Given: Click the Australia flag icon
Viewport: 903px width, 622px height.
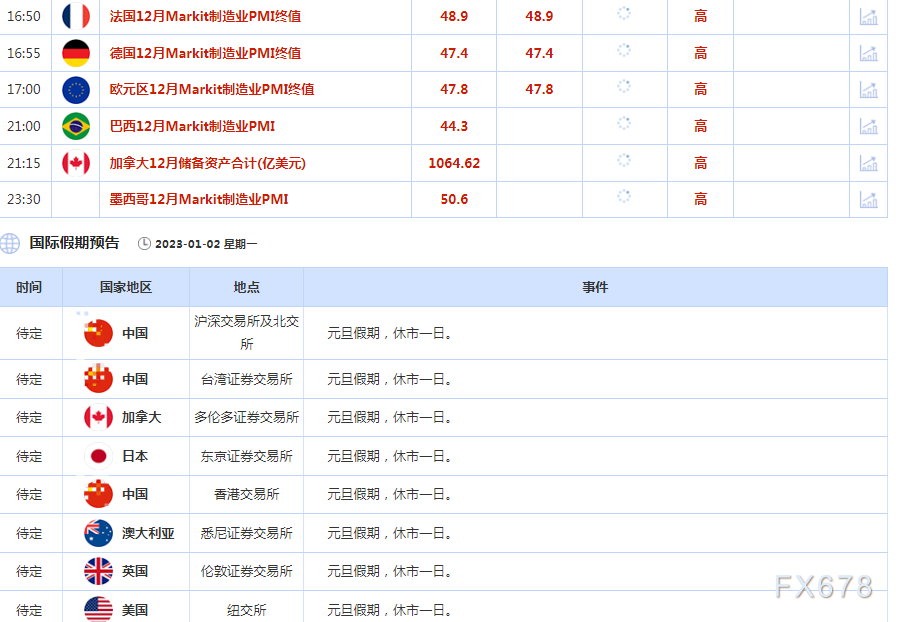Looking at the screenshot, I should (98, 533).
